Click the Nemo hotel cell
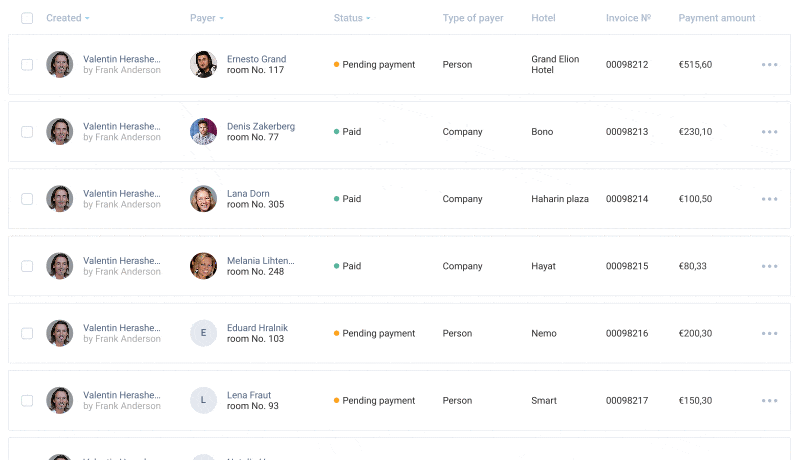The height and width of the screenshot is (460, 800). (544, 334)
